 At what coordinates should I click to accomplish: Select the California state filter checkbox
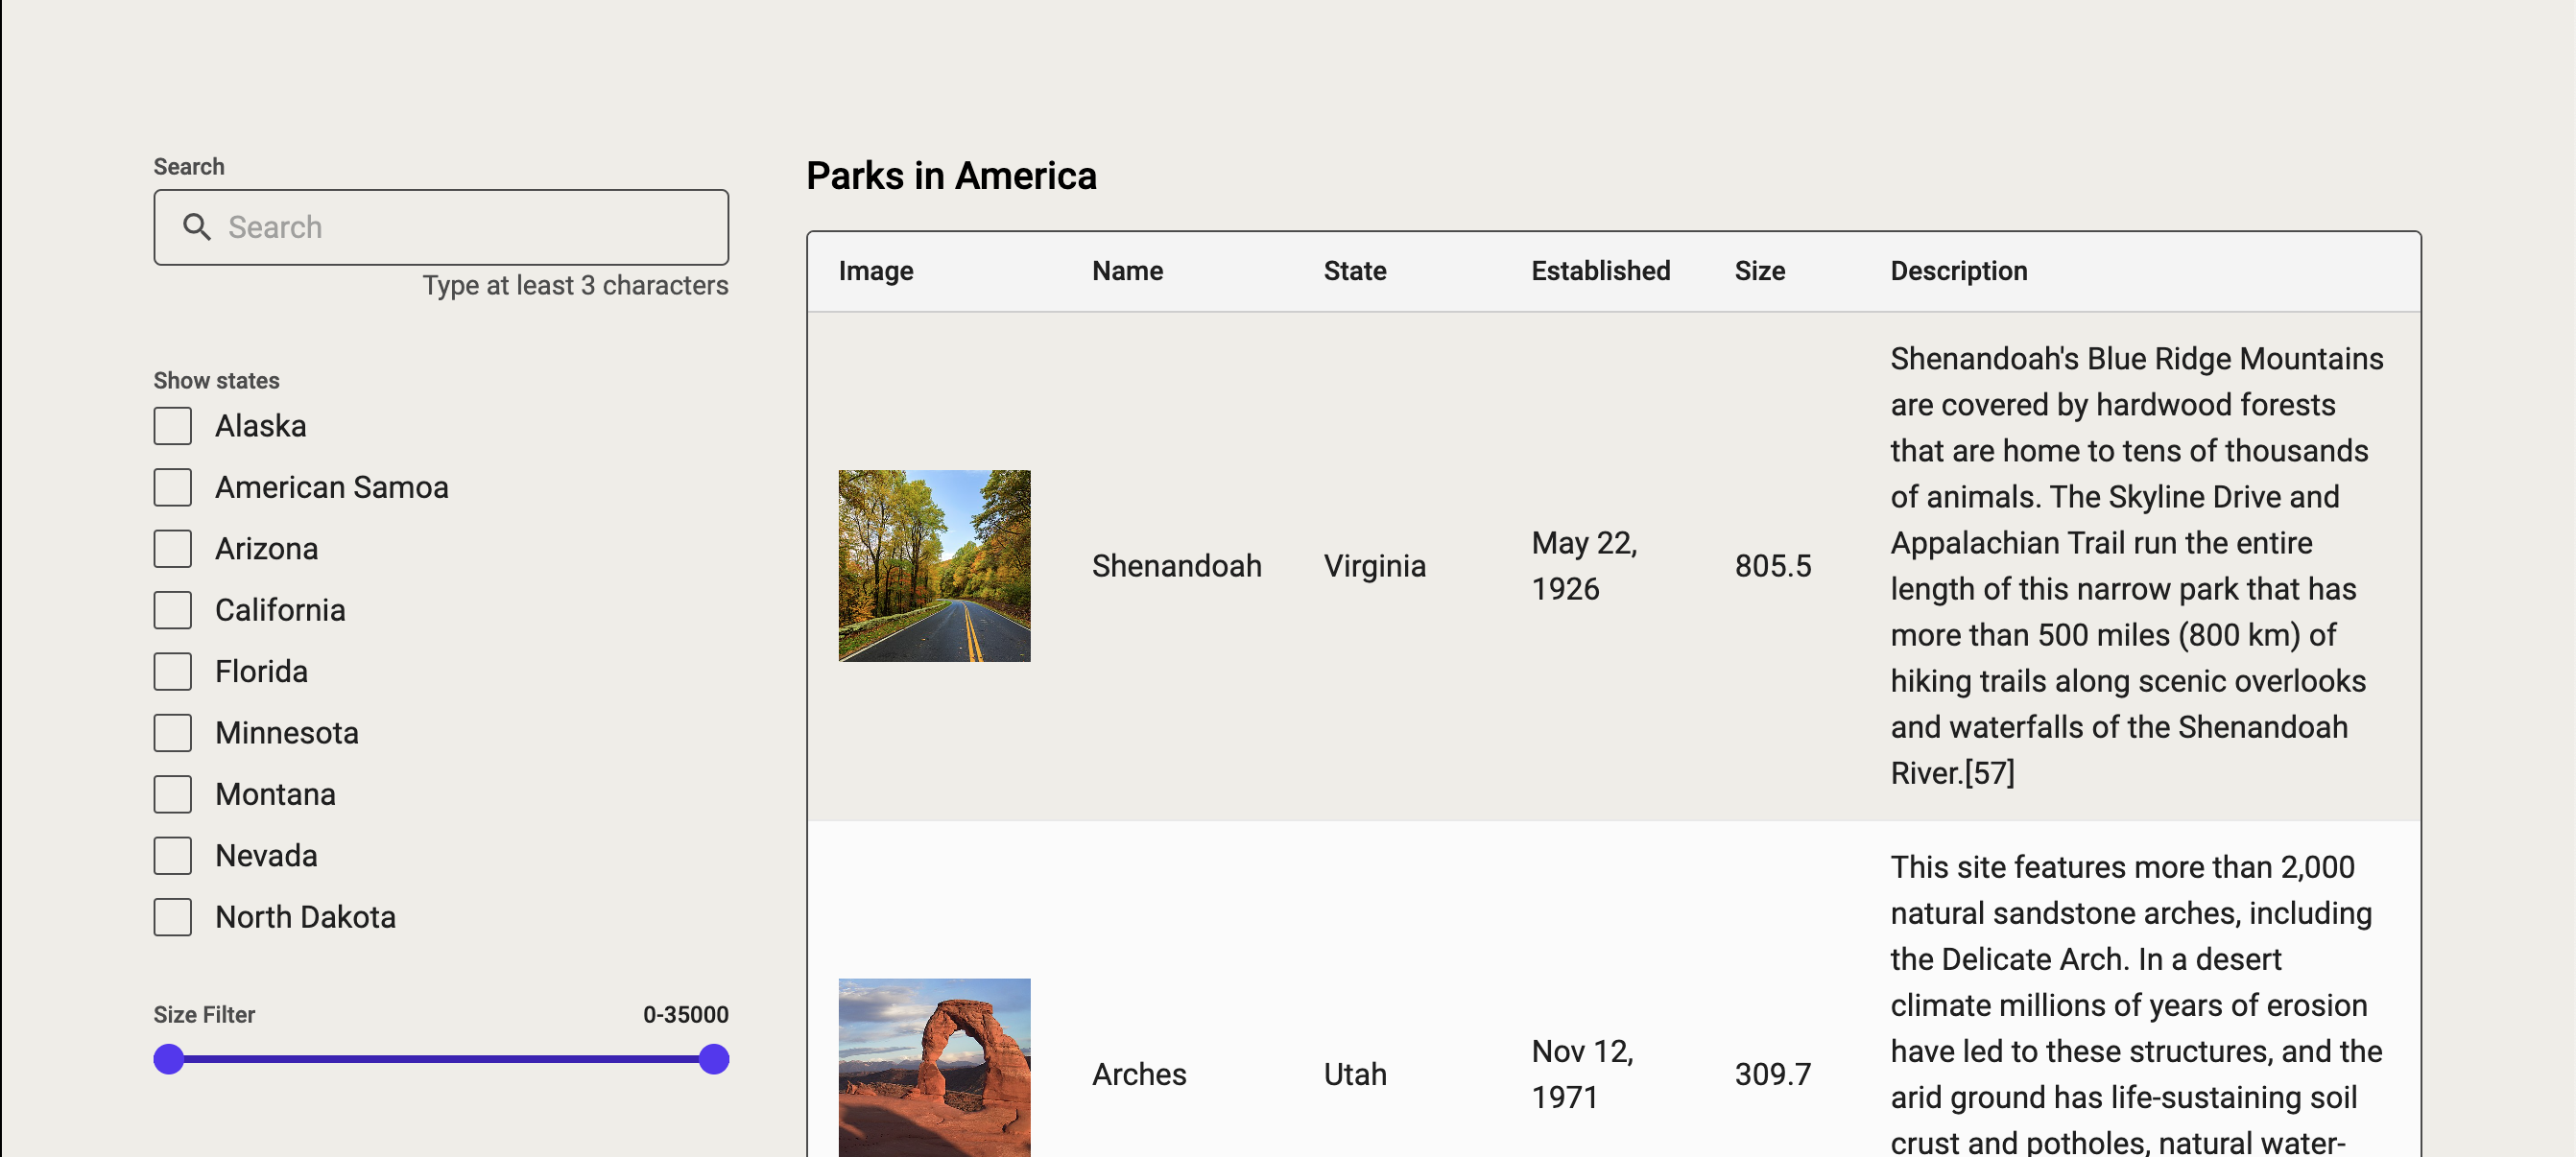click(x=173, y=610)
